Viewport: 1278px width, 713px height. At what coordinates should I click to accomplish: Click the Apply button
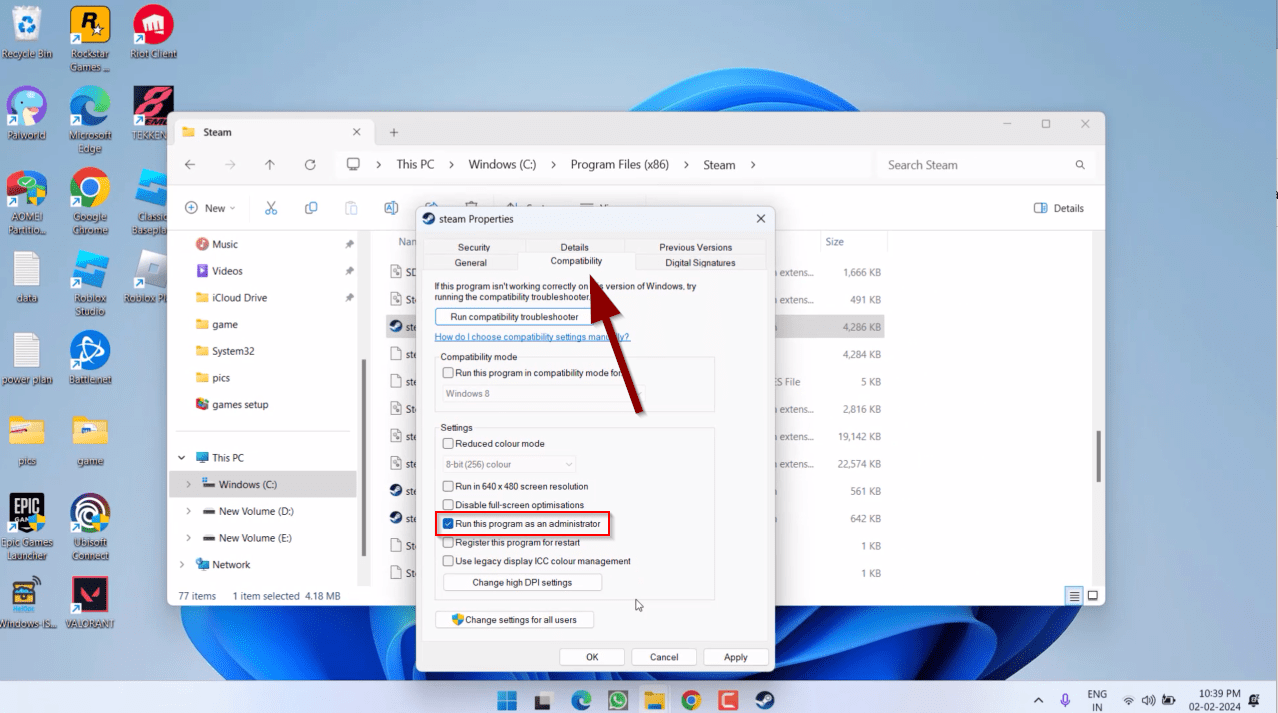[x=735, y=657]
